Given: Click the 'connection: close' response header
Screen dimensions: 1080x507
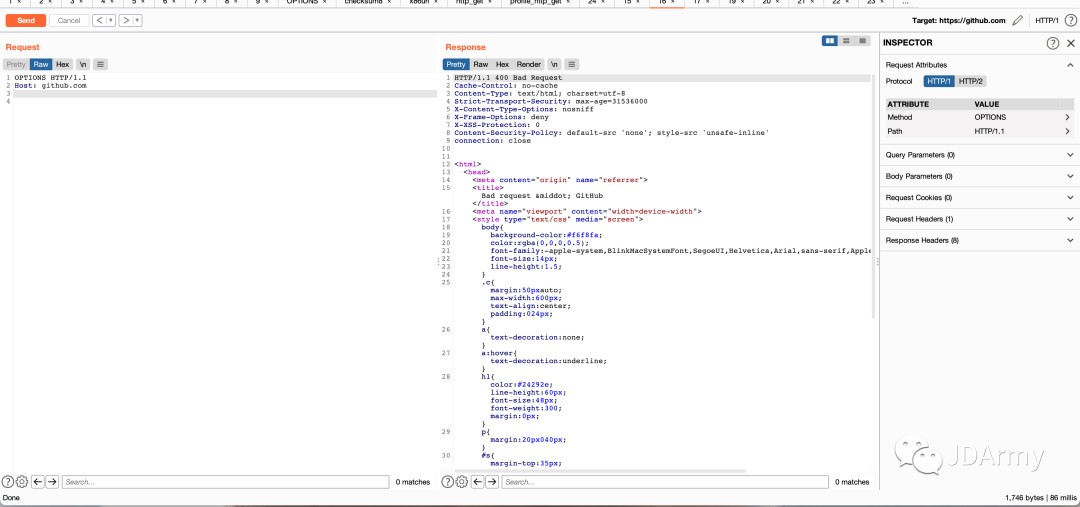Looking at the screenshot, I should coord(492,141).
